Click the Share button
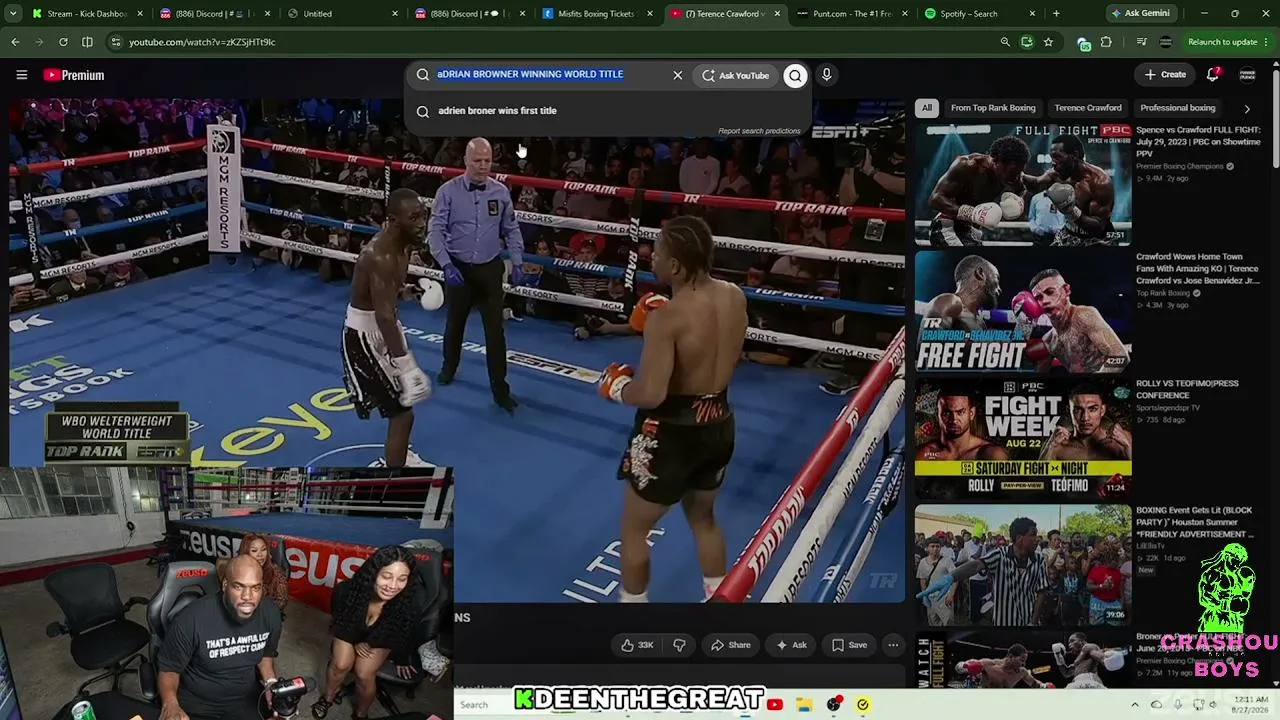Viewport: 1280px width, 720px height. point(730,645)
